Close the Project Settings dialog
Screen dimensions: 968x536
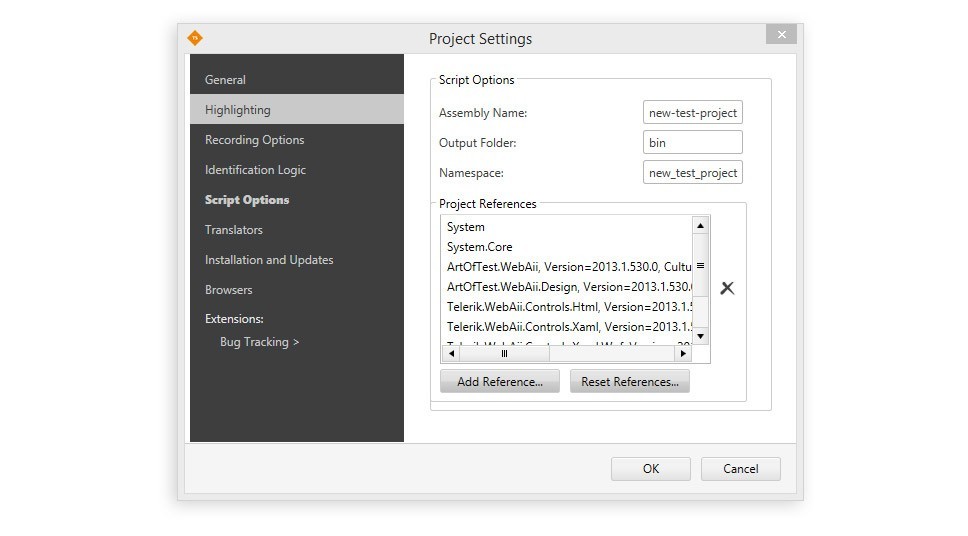pyautogui.click(x=781, y=35)
